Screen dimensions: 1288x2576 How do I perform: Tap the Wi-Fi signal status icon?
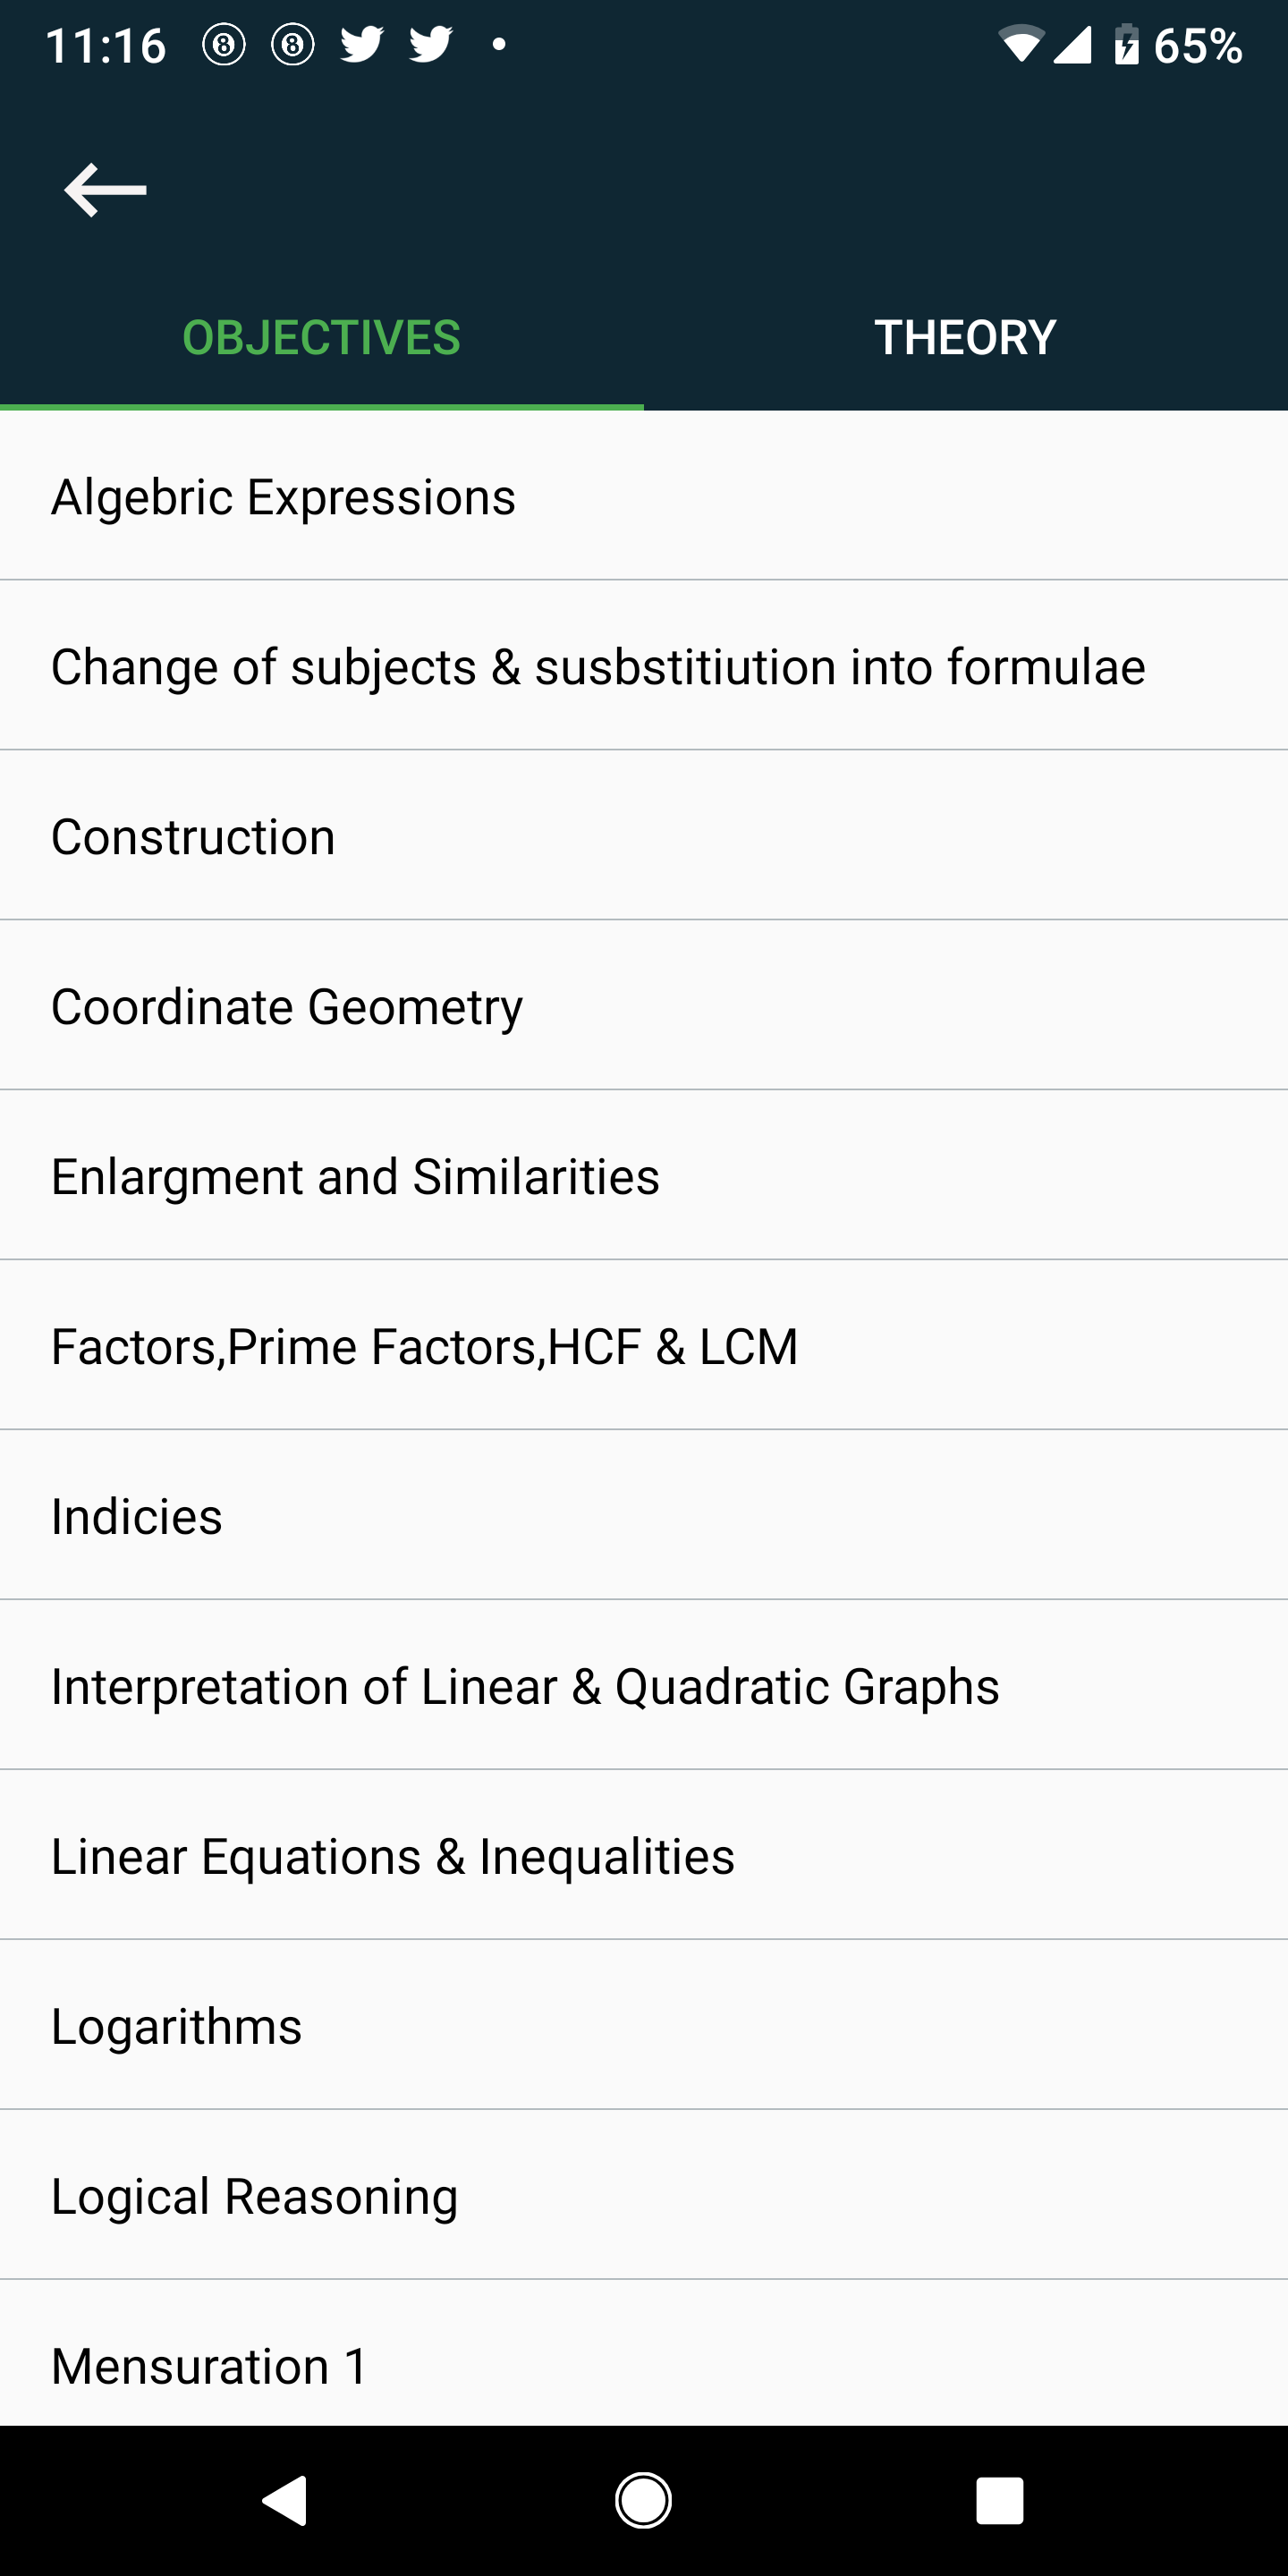pyautogui.click(x=1020, y=45)
